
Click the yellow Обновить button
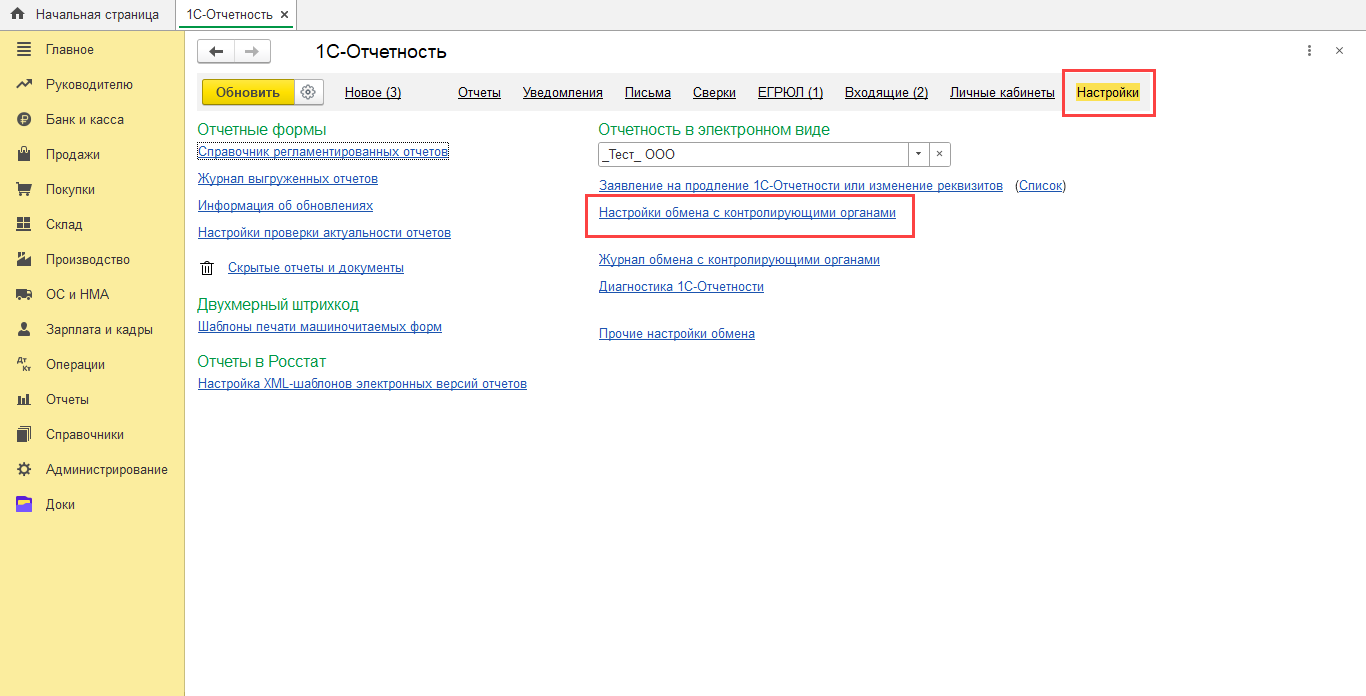pos(248,92)
